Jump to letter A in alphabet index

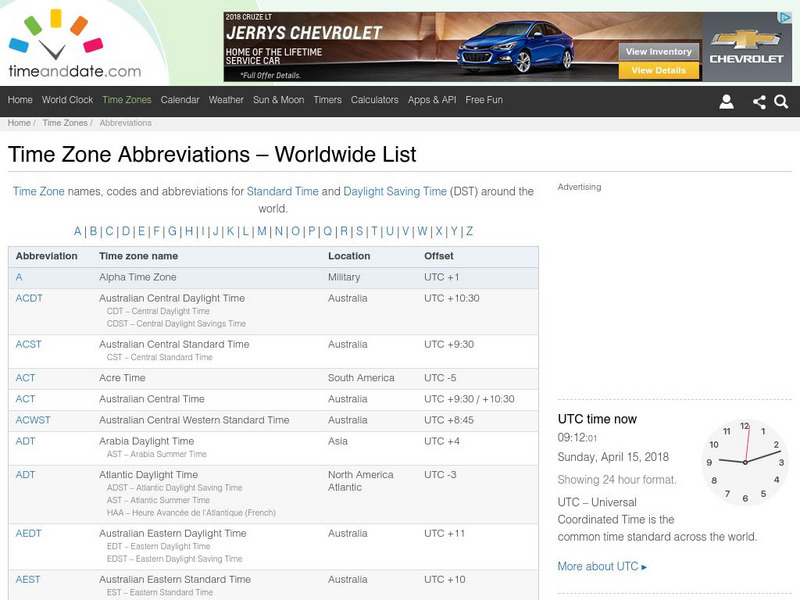(78, 231)
